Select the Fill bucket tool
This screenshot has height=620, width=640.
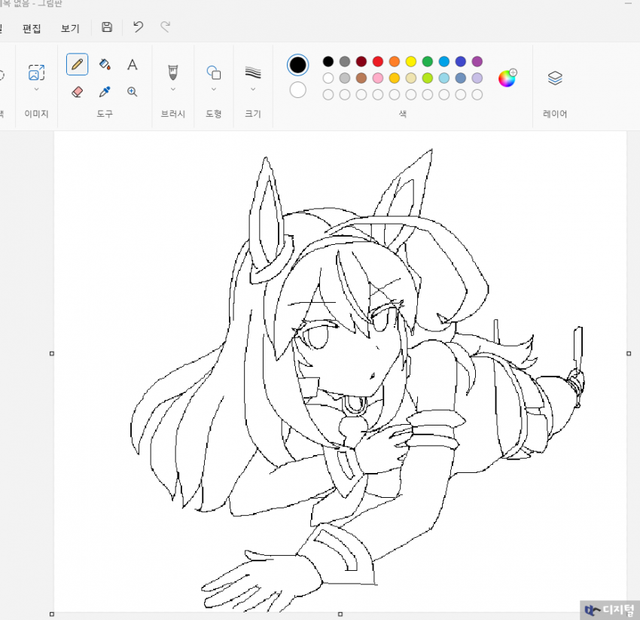104,64
